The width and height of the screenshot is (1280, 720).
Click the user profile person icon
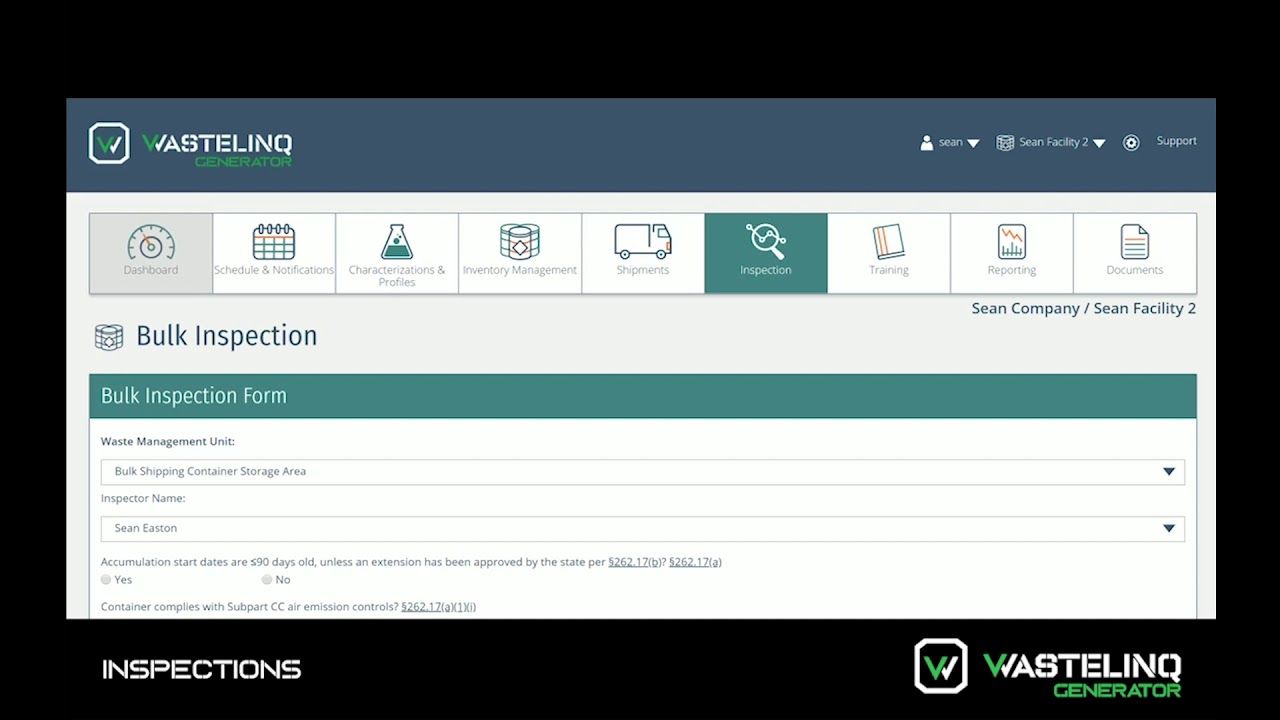pyautogui.click(x=927, y=143)
